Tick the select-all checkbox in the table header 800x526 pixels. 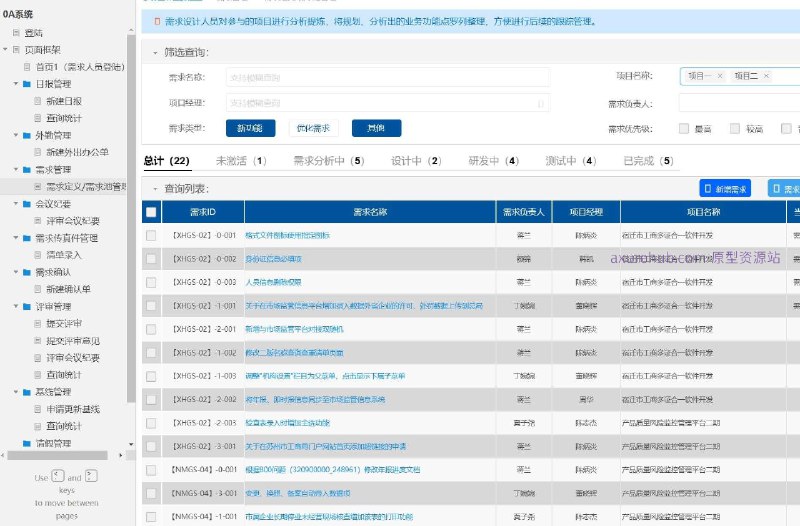click(x=151, y=212)
